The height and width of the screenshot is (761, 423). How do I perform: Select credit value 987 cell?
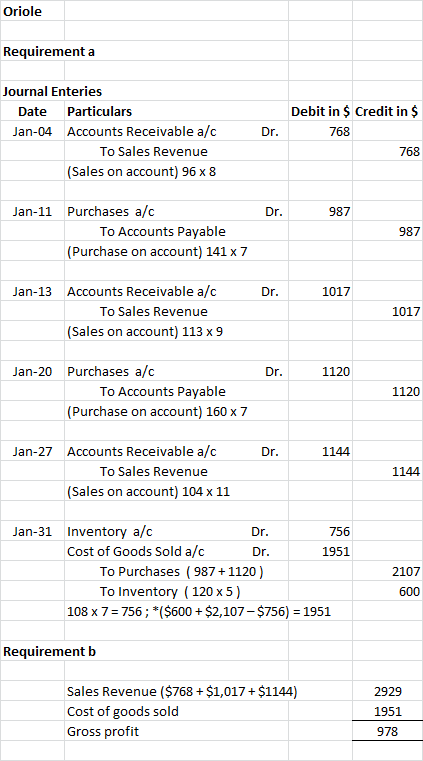click(387, 232)
